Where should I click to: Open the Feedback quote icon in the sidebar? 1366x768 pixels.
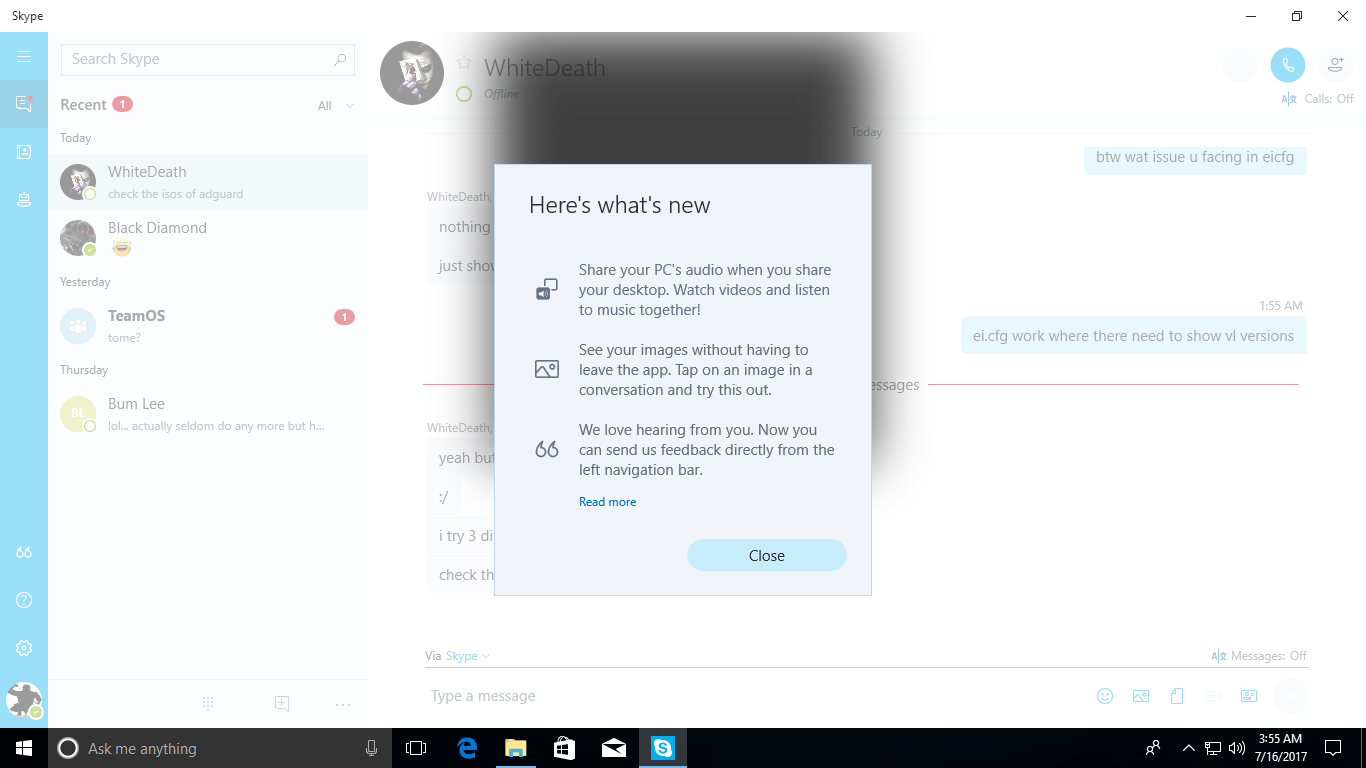(24, 552)
